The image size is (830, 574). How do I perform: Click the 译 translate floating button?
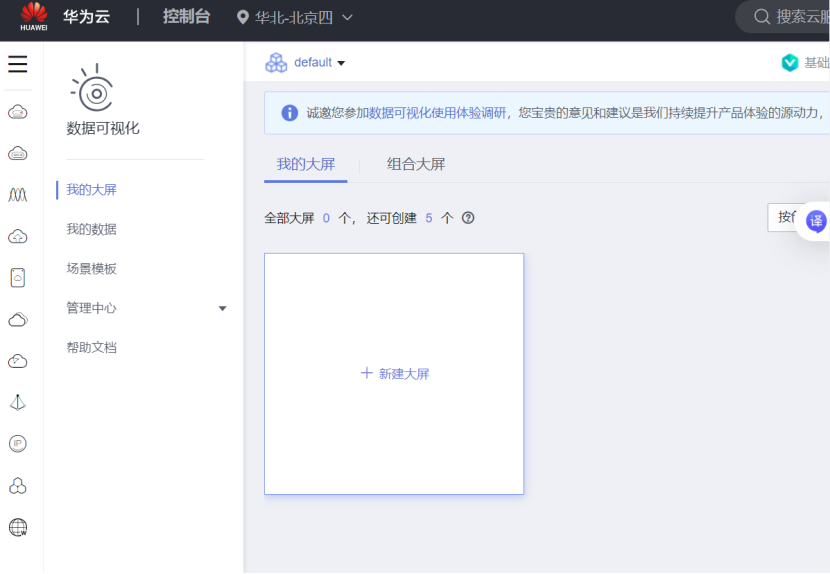coord(816,221)
